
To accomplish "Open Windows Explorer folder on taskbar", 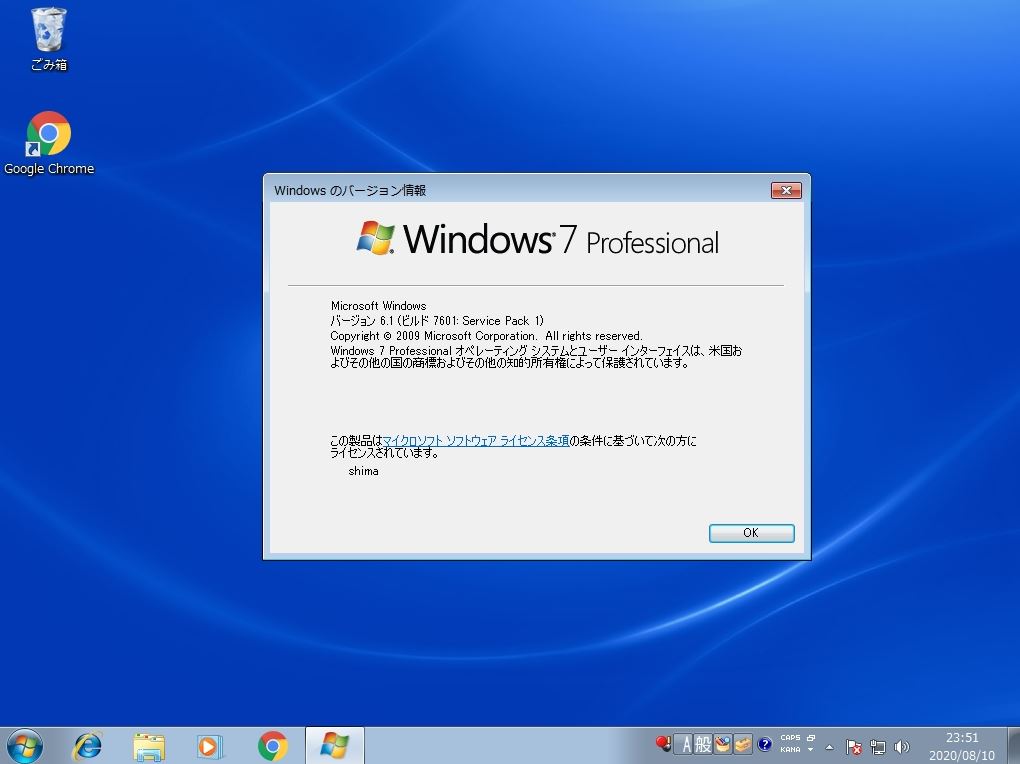I will click(x=149, y=746).
